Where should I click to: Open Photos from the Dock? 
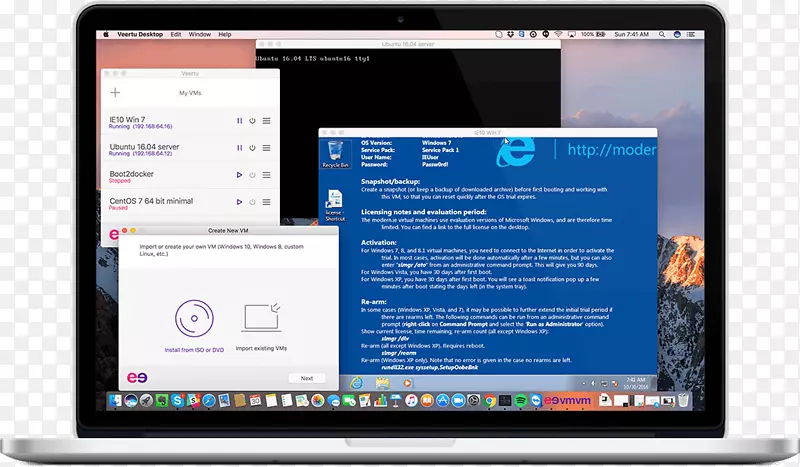pyautogui.click(x=318, y=400)
